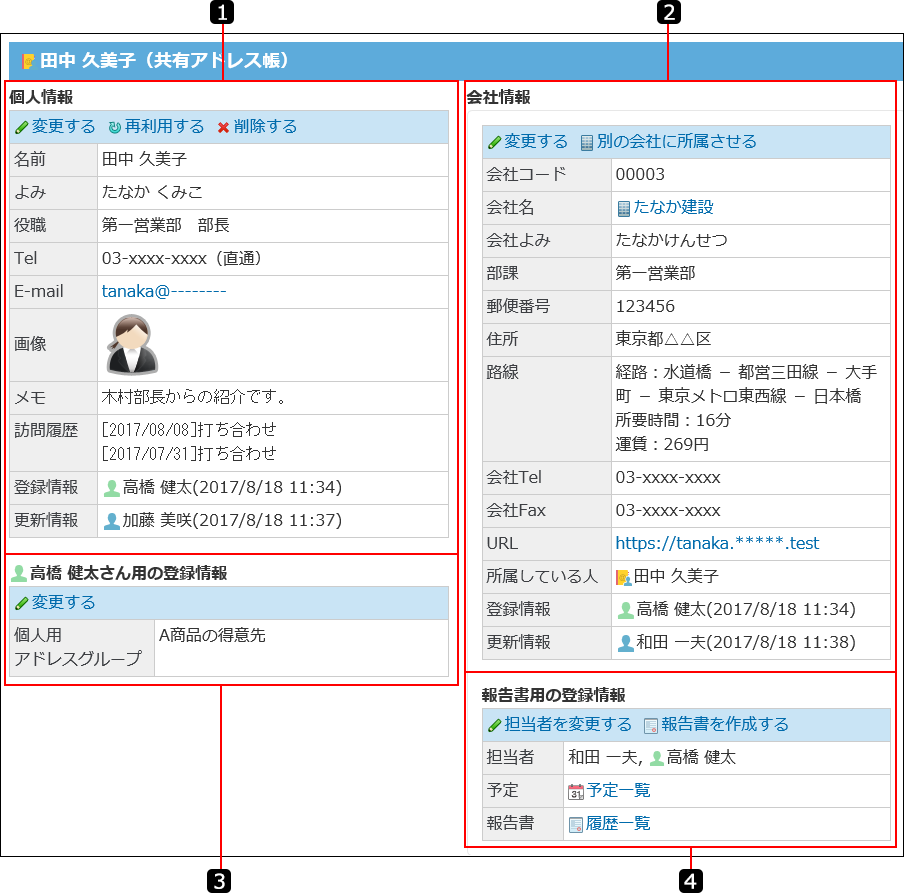Image resolution: width=904 pixels, height=893 pixels.
Task: Open the 予定一覧 schedule list
Action: point(618,790)
